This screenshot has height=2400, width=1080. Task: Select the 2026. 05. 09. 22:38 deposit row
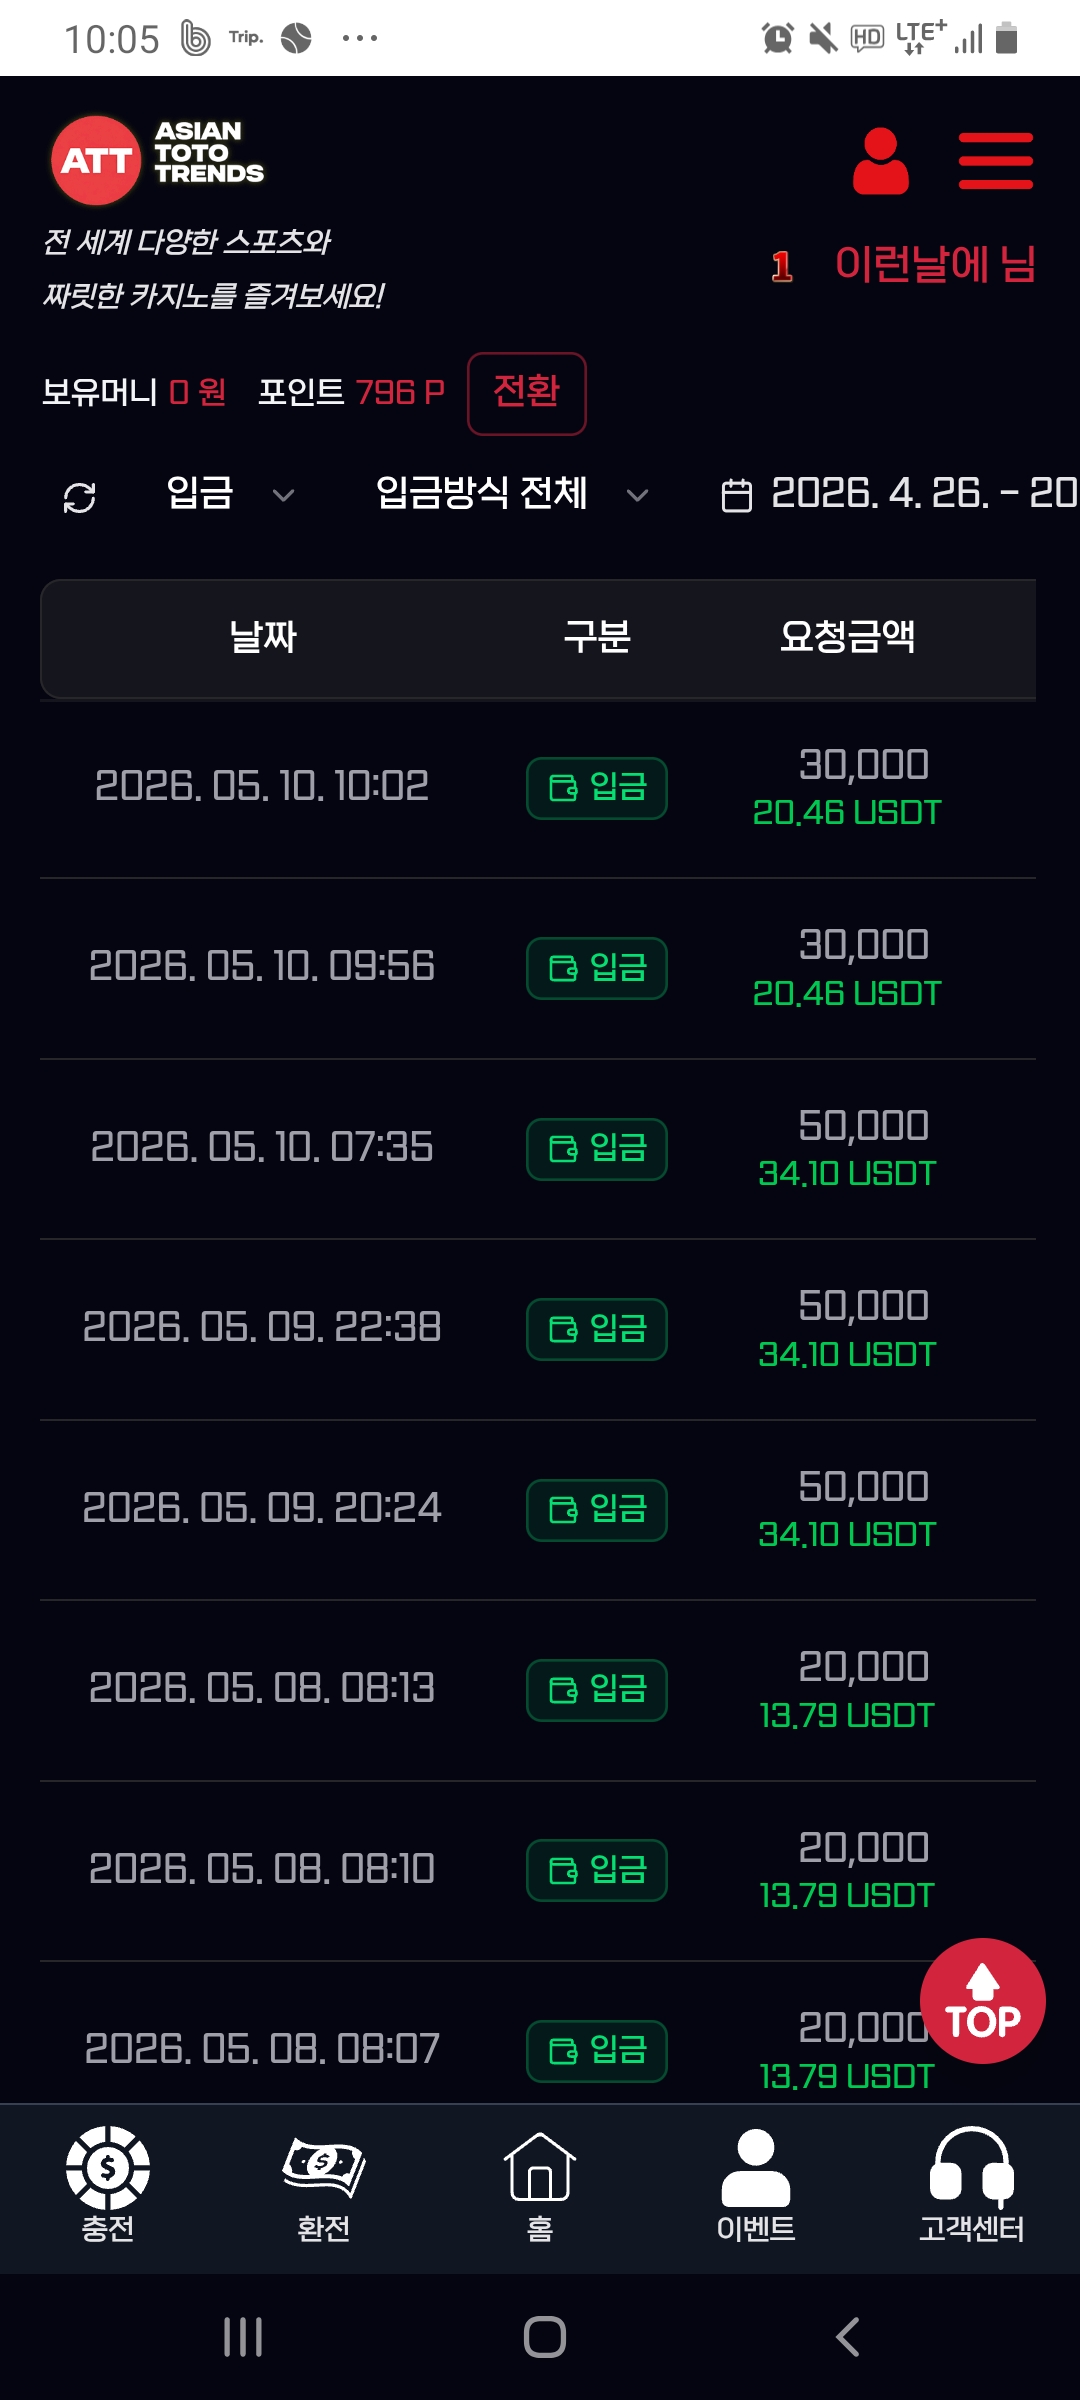coord(538,1329)
